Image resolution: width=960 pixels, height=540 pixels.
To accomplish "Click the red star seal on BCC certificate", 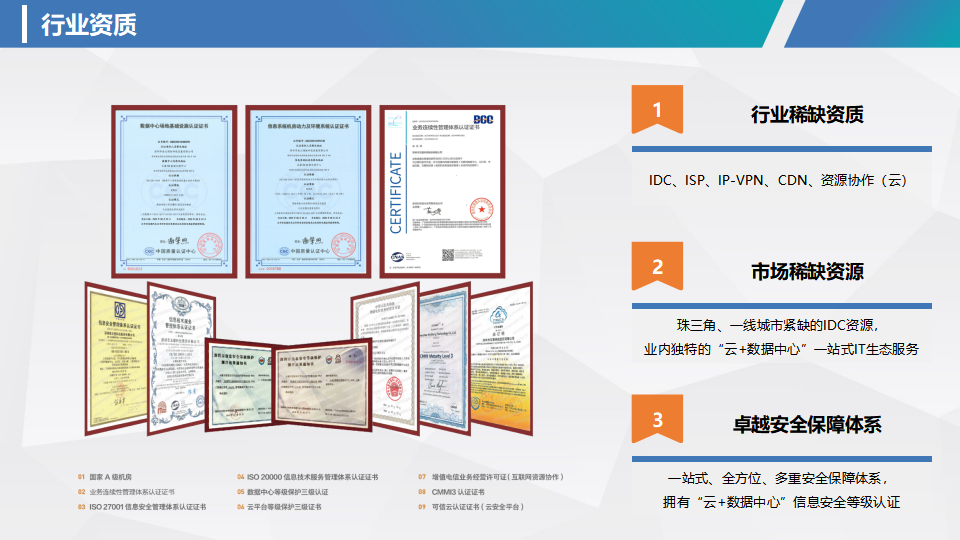I will (480, 210).
